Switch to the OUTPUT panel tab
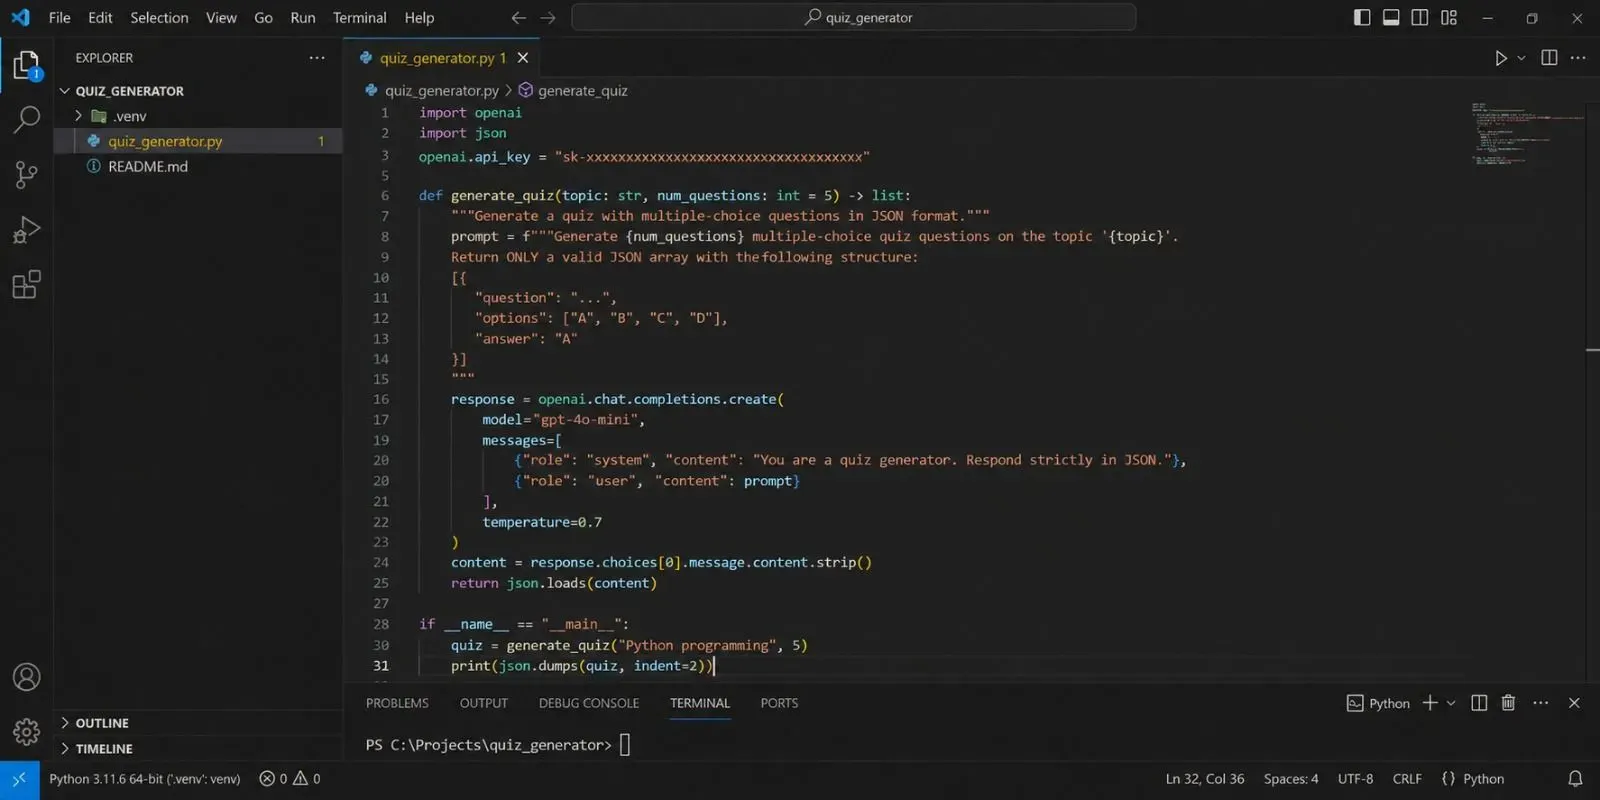Screen dimensions: 1600x800 [x=484, y=703]
